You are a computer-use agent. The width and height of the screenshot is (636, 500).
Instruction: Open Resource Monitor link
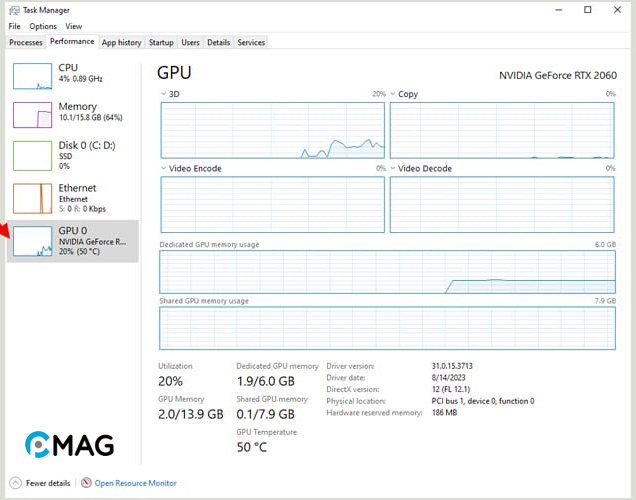tap(135, 483)
